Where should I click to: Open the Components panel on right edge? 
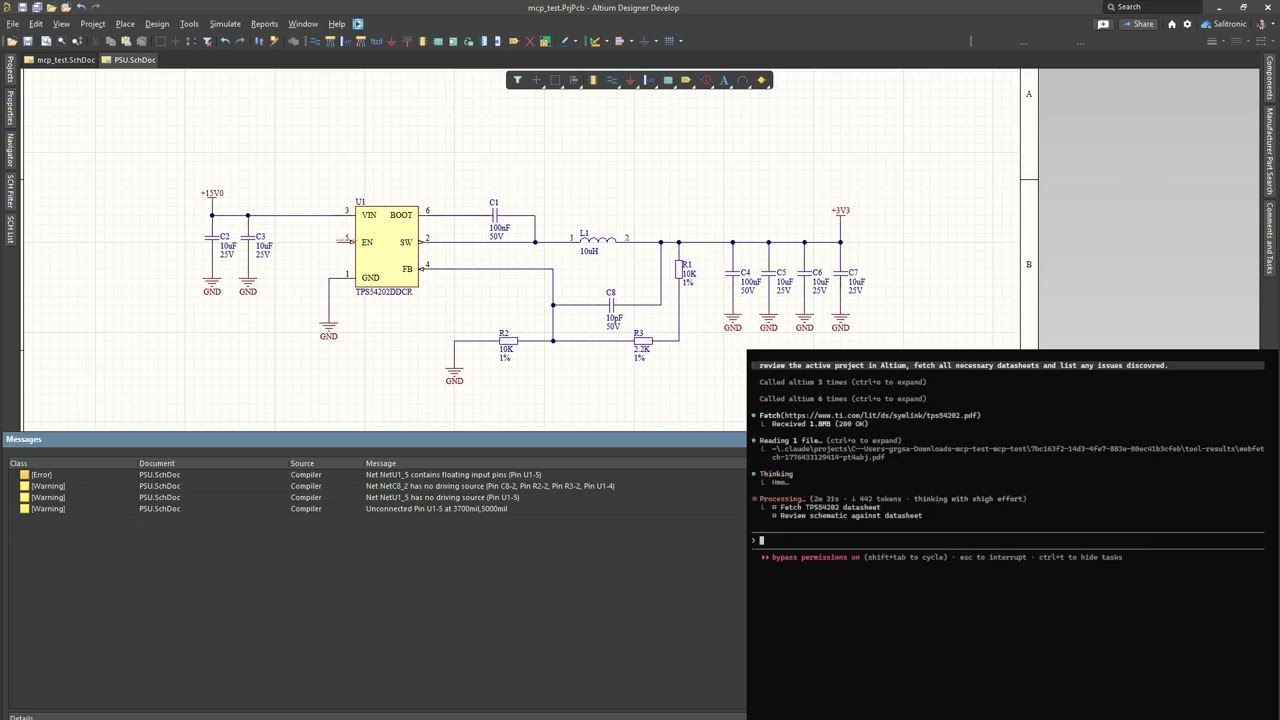(1270, 78)
